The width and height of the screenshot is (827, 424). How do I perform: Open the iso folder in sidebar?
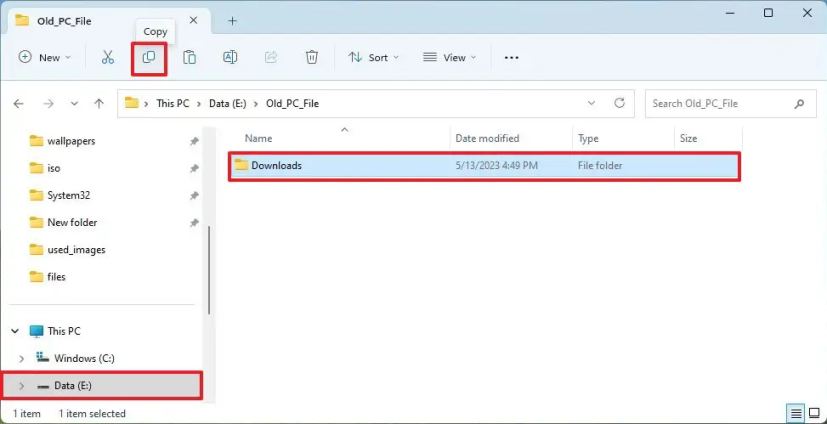point(54,168)
